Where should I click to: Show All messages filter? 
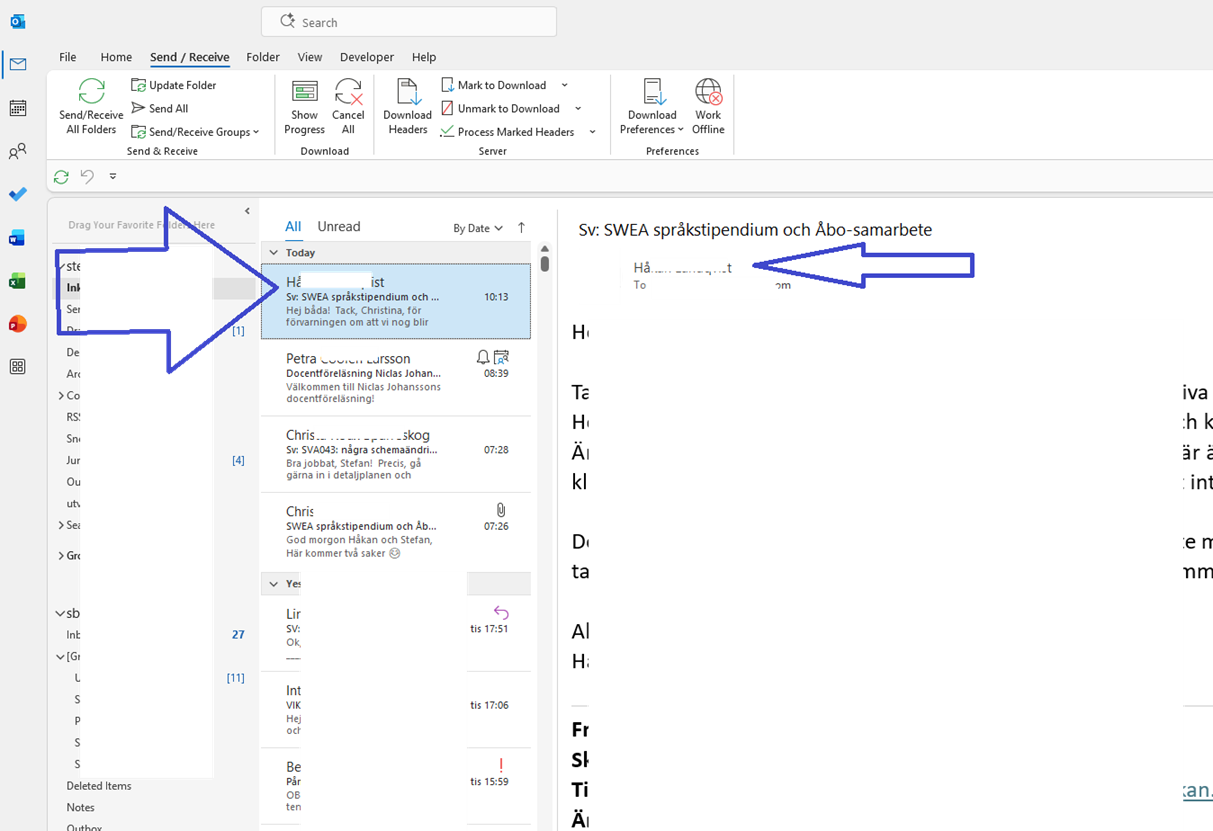click(293, 227)
